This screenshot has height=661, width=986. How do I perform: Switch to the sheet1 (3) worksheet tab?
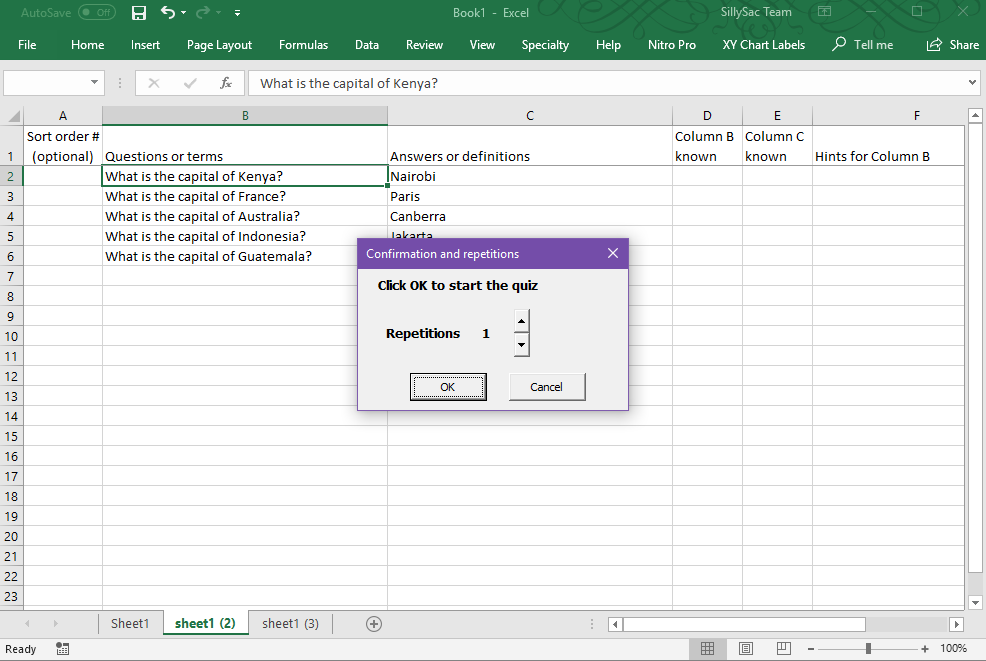coord(291,623)
